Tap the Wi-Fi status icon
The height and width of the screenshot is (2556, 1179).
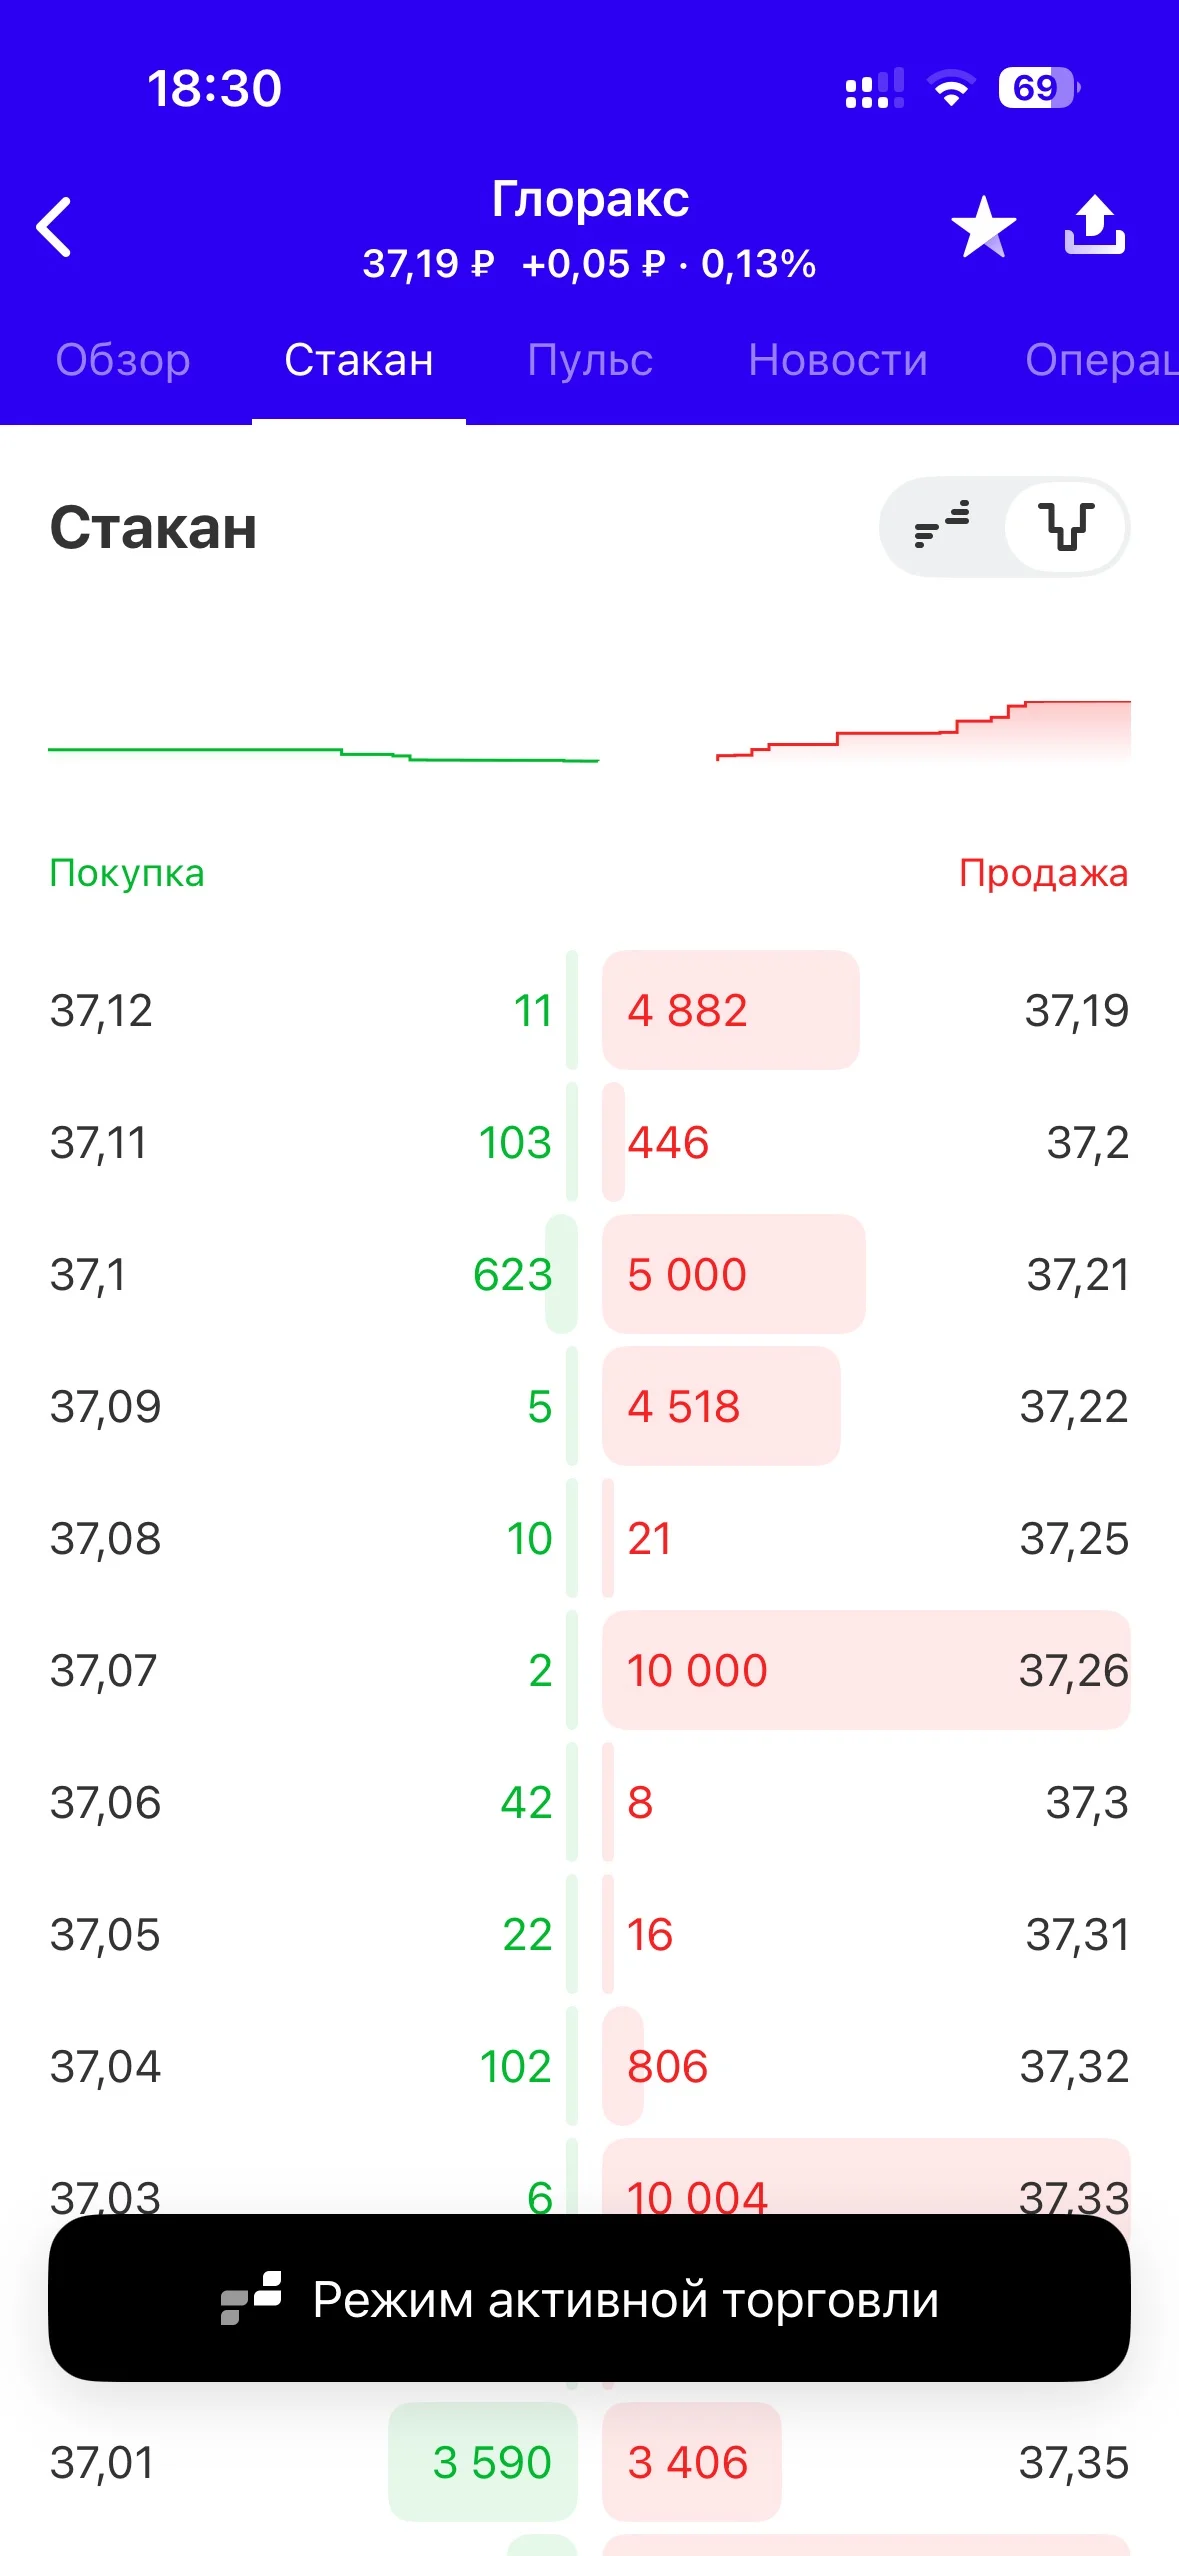point(951,89)
